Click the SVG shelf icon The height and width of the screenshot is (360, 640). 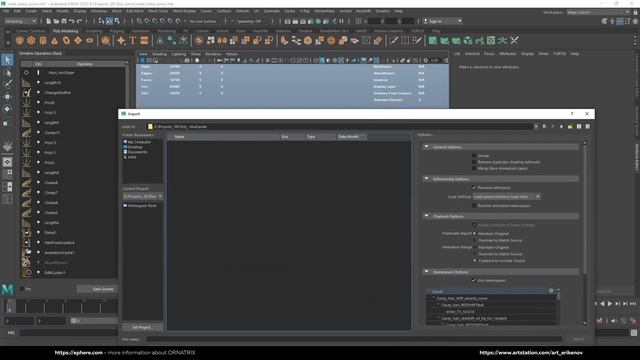click(x=144, y=40)
